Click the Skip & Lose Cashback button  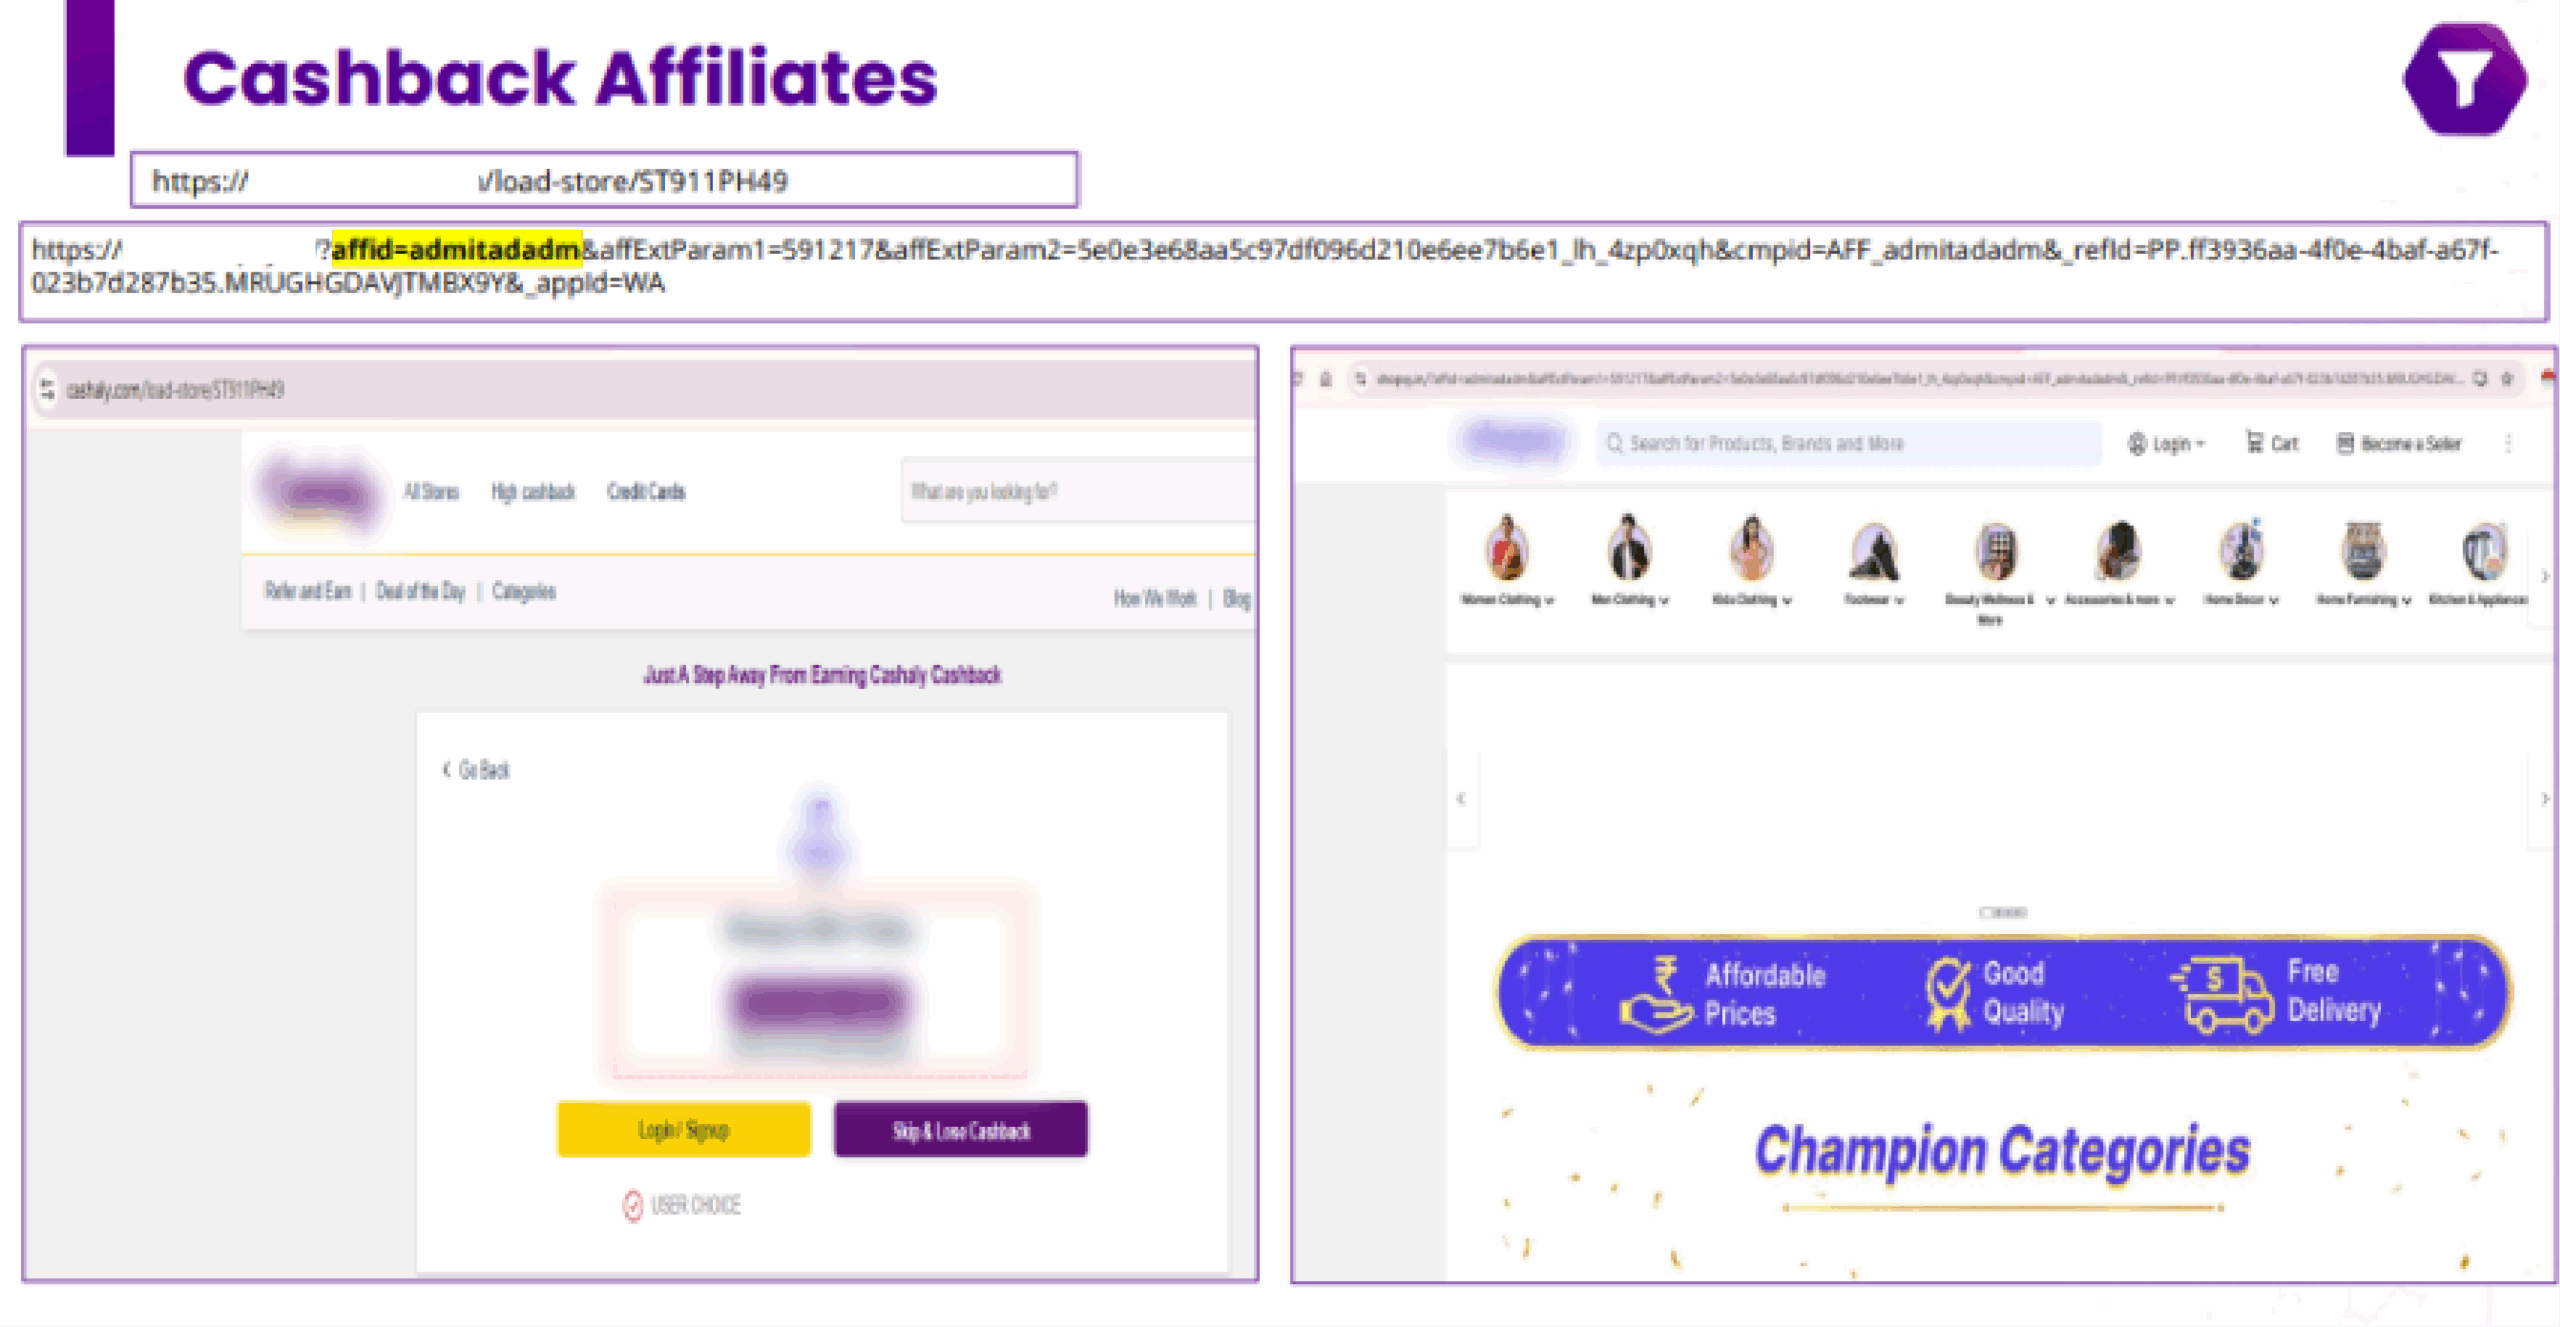pyautogui.click(x=959, y=1131)
